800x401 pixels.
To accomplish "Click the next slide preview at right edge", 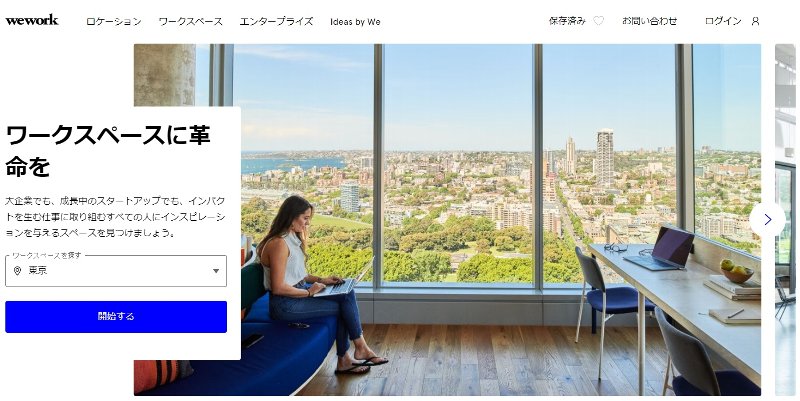I will point(785,219).
